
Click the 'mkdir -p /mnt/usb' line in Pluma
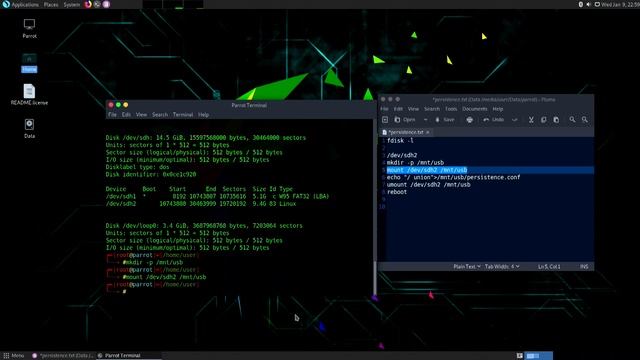tap(415, 162)
